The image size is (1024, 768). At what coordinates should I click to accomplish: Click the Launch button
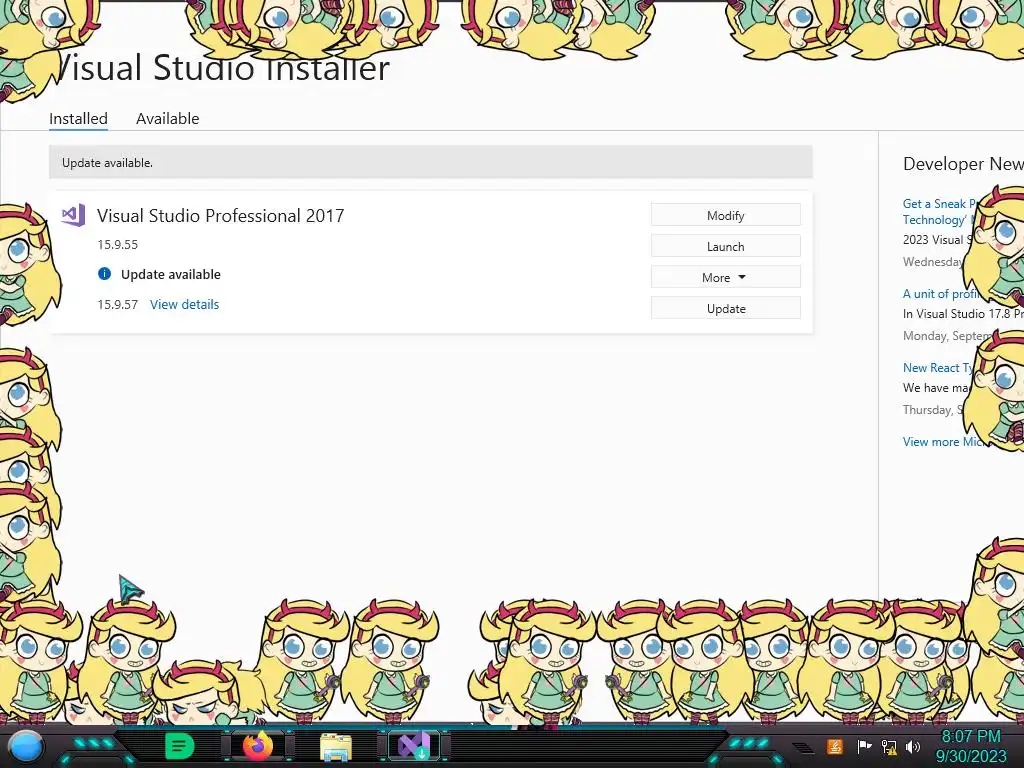[726, 246]
